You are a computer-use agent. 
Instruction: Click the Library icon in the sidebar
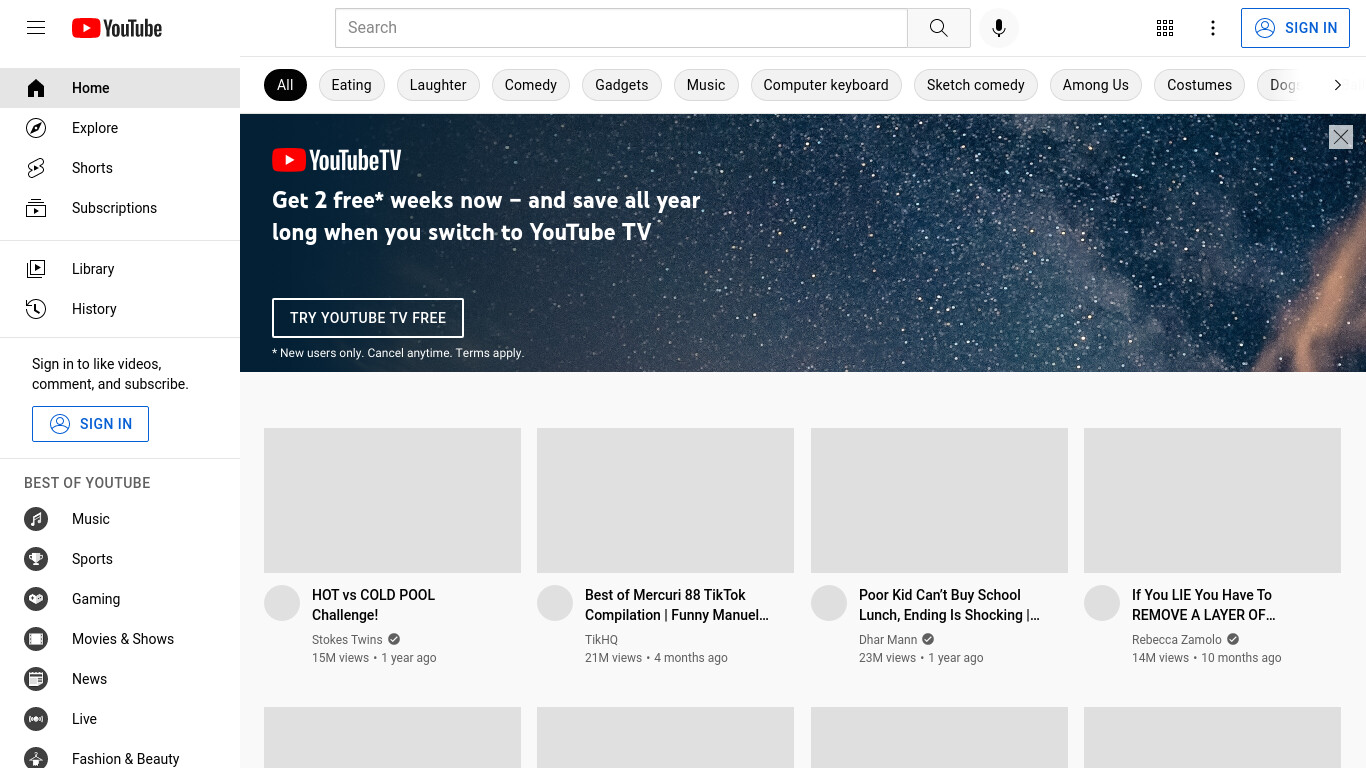[x=36, y=269]
